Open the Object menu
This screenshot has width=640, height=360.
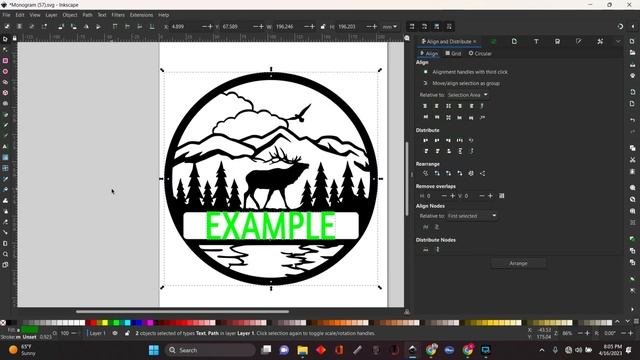pos(70,15)
